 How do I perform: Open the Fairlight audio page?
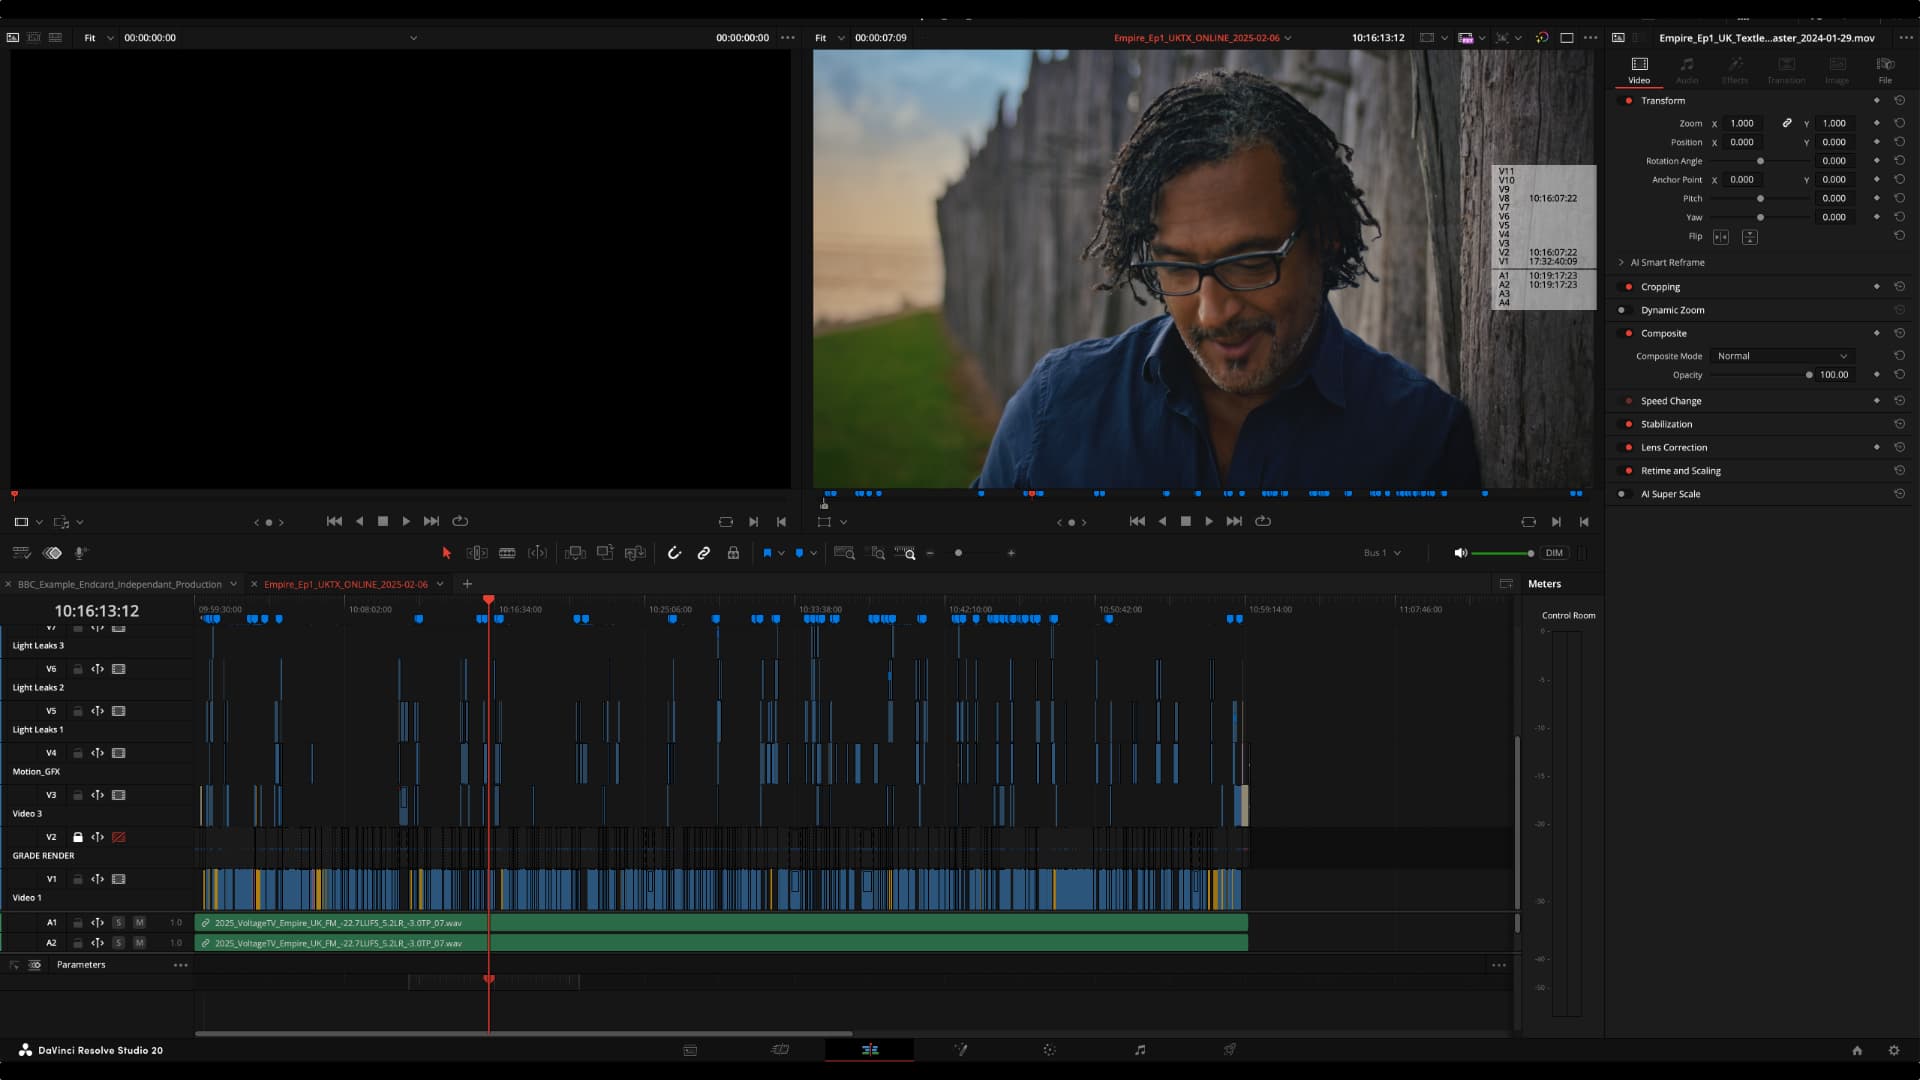[1140, 1051]
